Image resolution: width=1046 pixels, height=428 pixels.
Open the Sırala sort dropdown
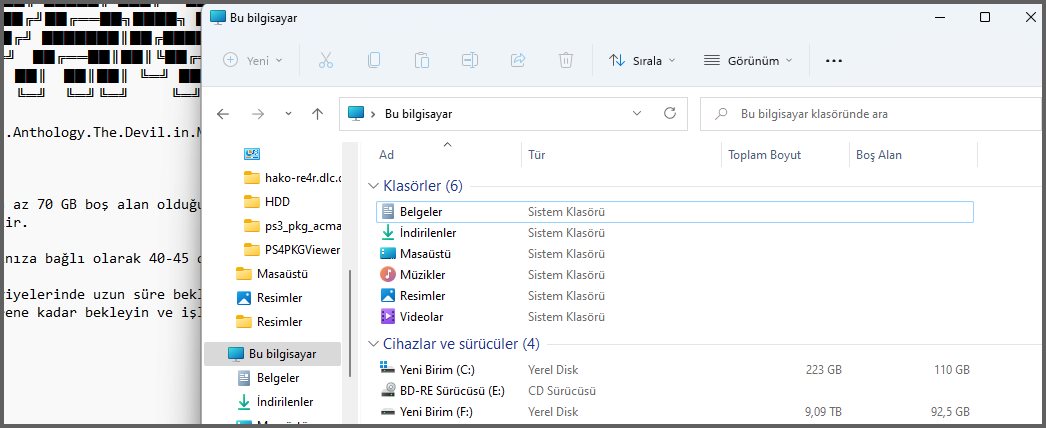click(642, 60)
